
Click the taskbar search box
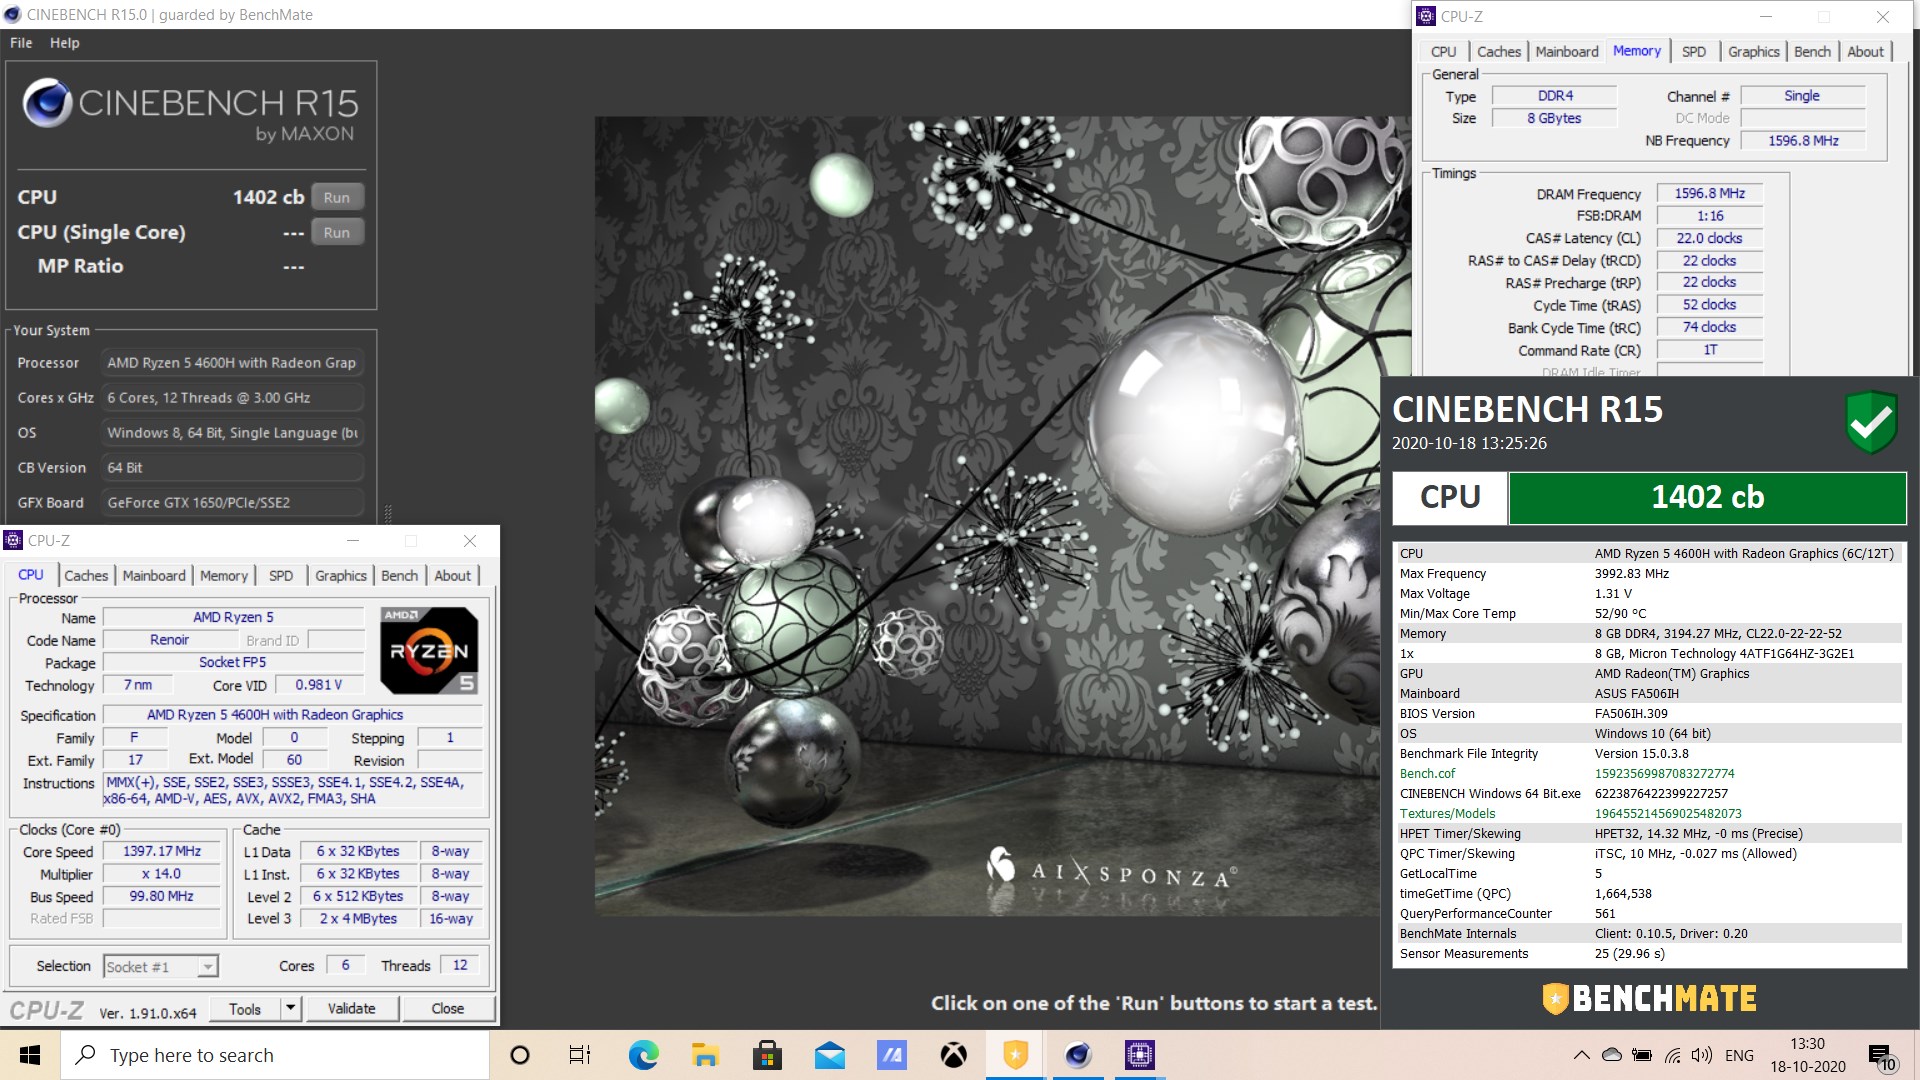275,1055
